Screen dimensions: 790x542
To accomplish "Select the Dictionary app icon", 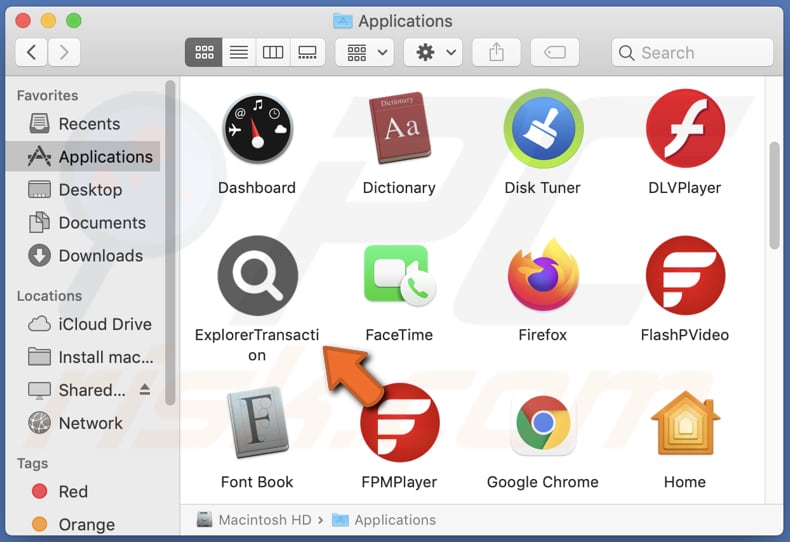I will point(400,128).
